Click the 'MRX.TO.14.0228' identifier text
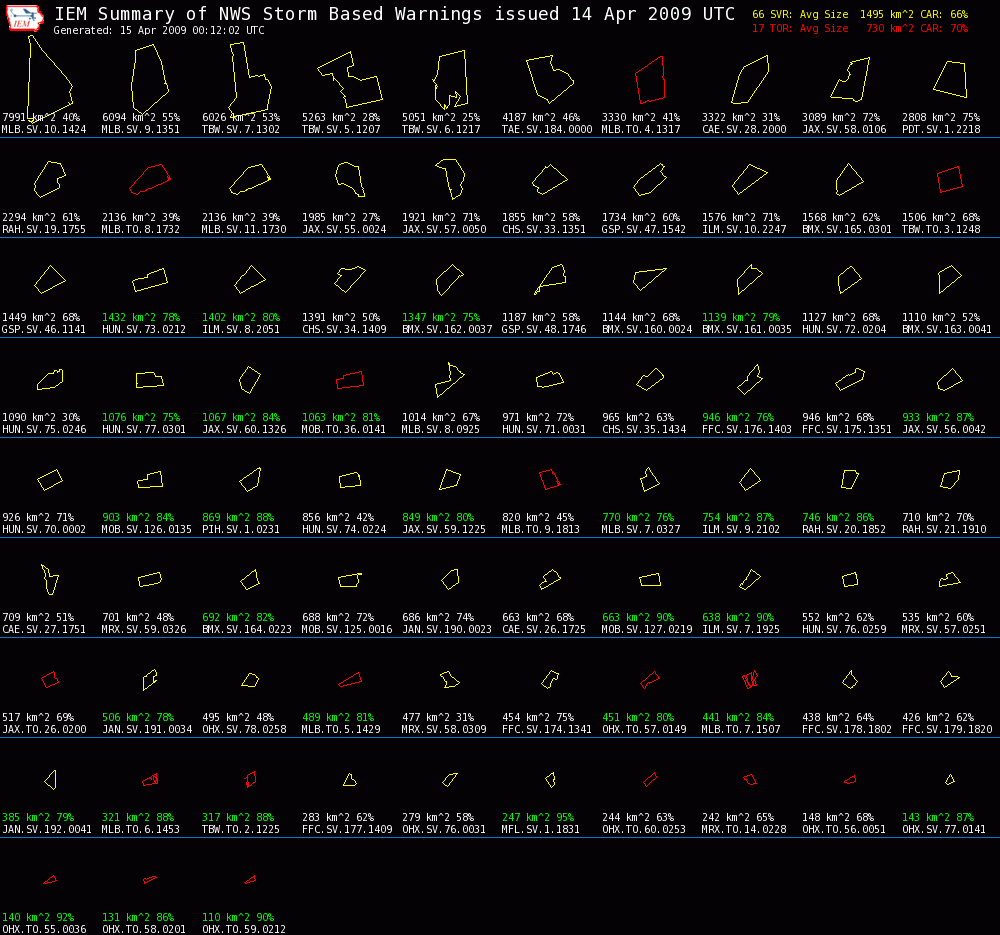 click(744, 830)
